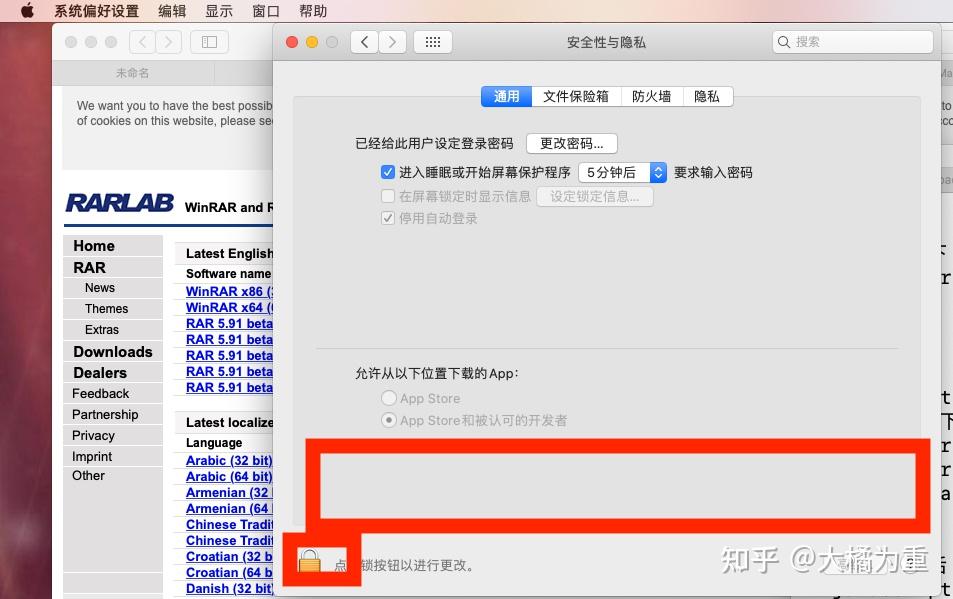
Task: Open the Show All preferences grid icon
Action: 433,41
